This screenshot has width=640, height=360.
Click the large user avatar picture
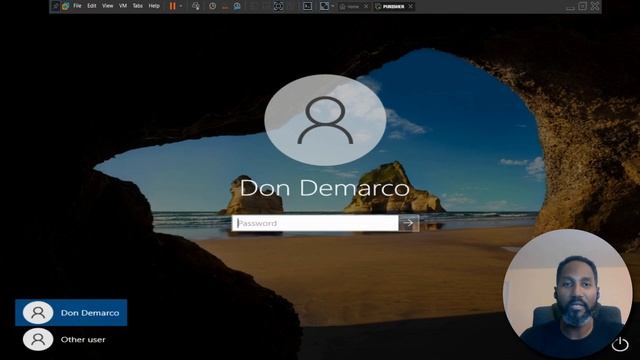tap(325, 120)
